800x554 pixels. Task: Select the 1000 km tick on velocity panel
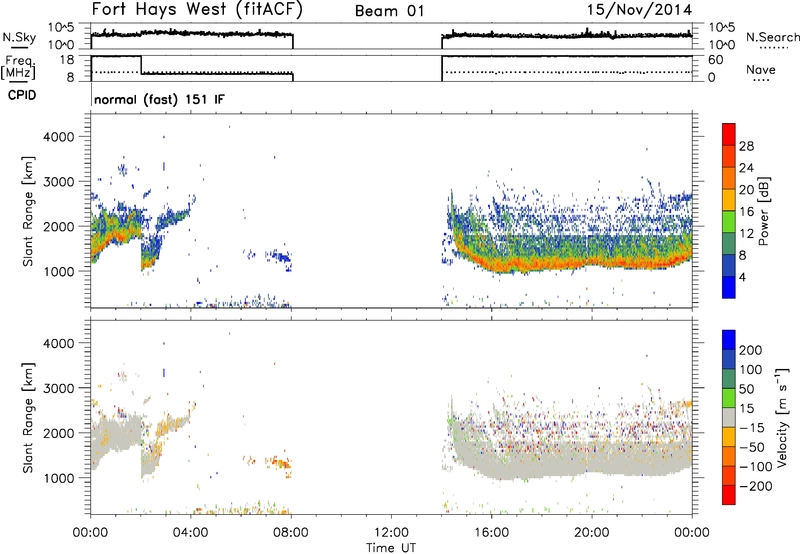point(59,478)
